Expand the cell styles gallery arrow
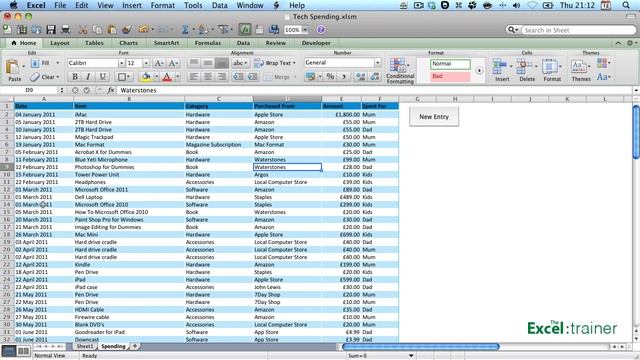The width and height of the screenshot is (640, 360). tap(479, 70)
